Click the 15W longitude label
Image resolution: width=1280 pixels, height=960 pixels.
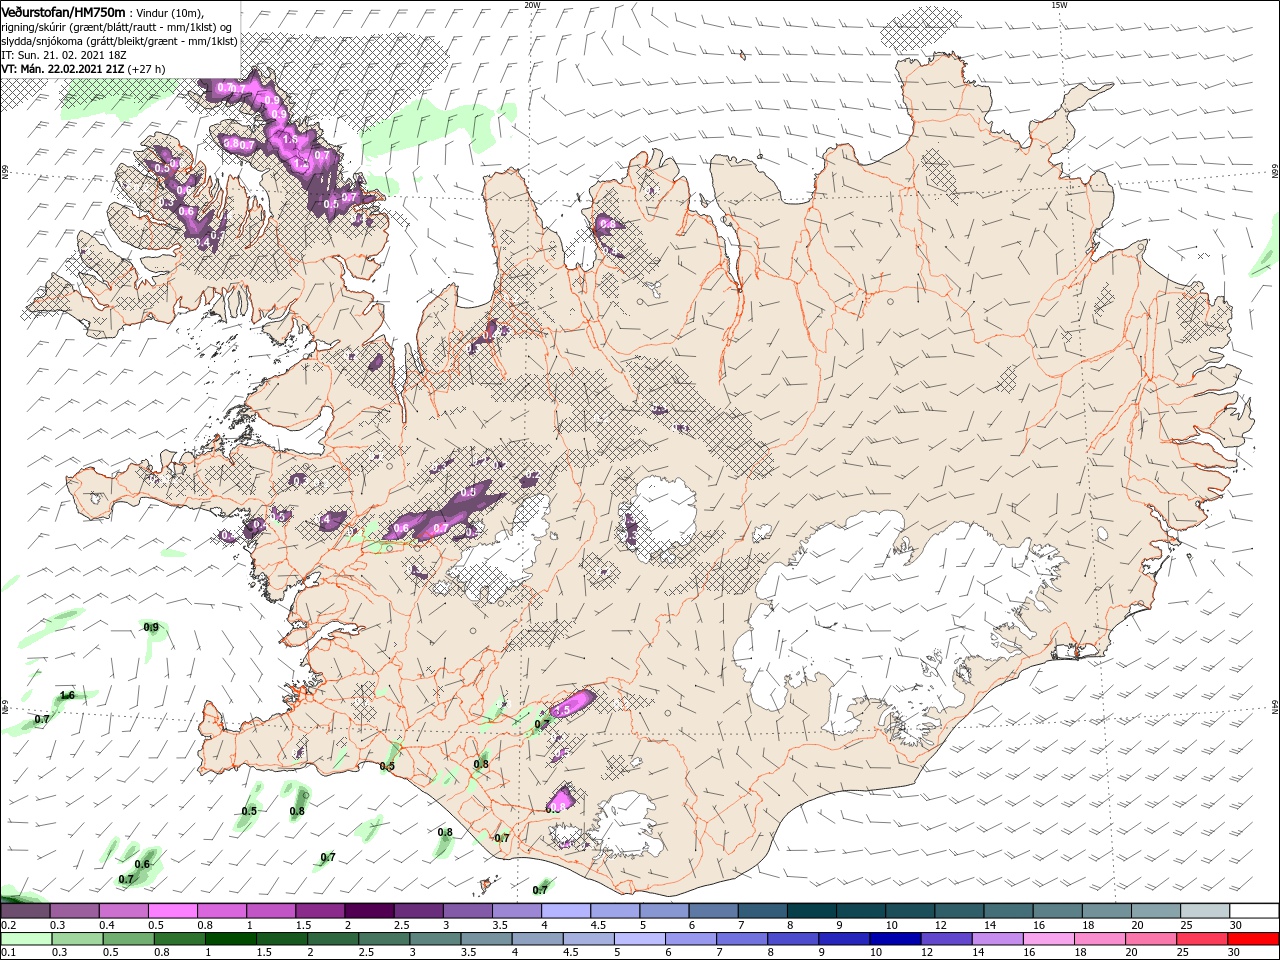pos(1059,5)
